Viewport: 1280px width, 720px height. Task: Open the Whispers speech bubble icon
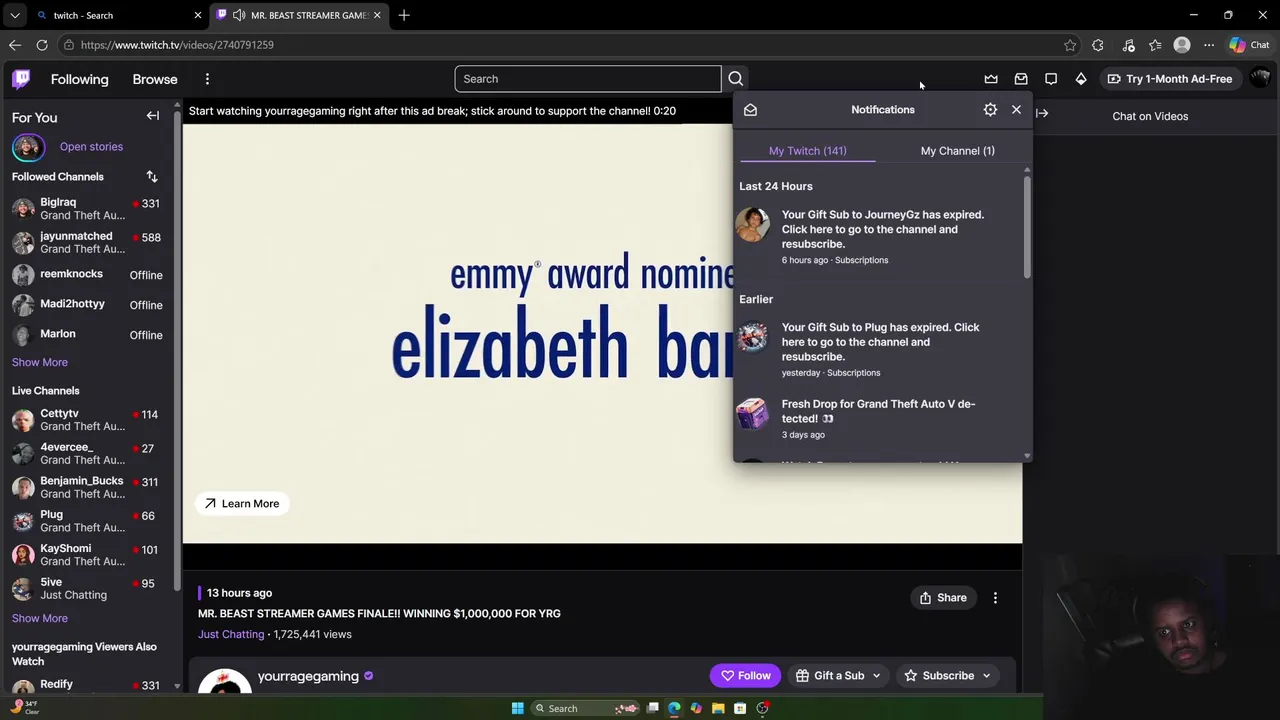click(x=1051, y=79)
